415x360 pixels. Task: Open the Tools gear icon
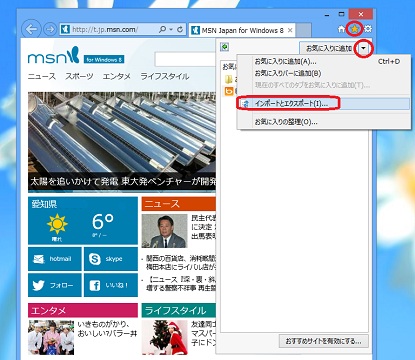pos(368,29)
